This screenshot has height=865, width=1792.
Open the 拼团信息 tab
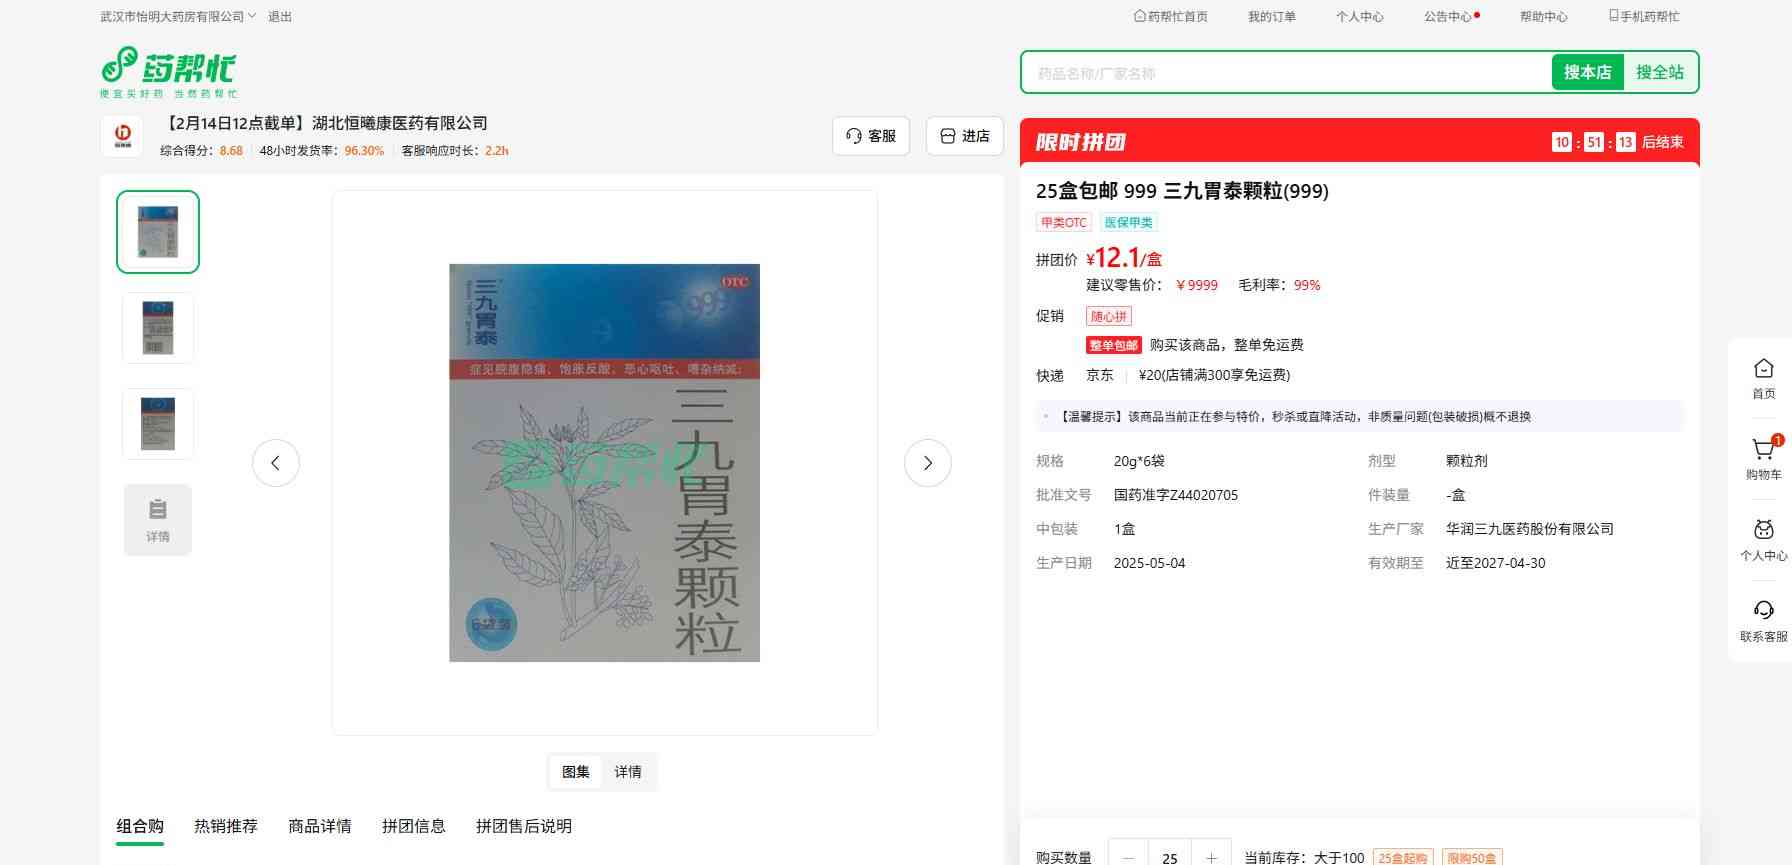click(x=413, y=826)
